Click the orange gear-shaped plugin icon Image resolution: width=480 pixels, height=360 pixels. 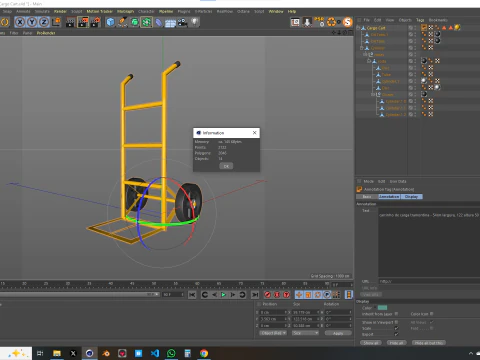(331, 22)
